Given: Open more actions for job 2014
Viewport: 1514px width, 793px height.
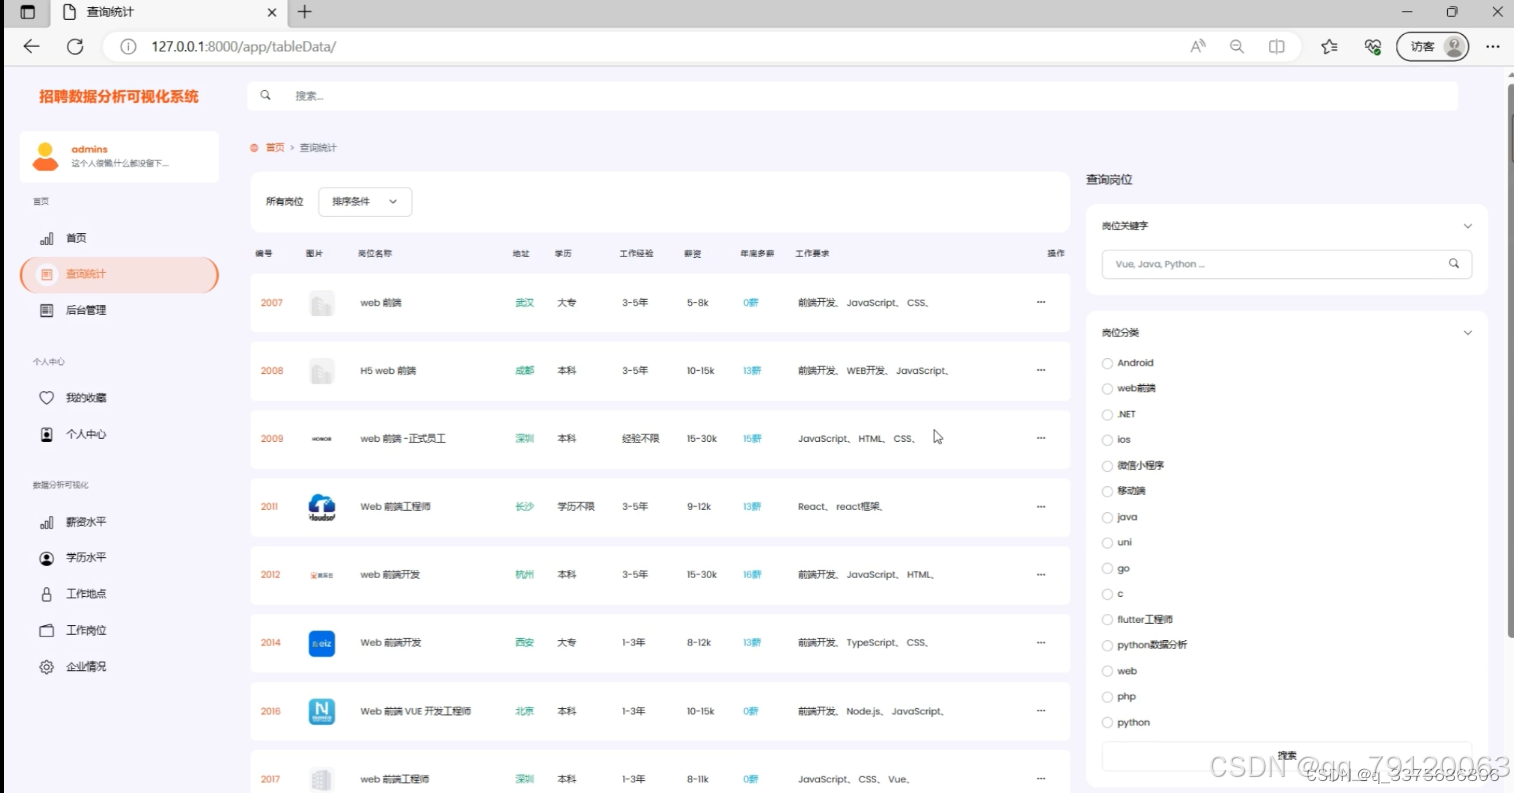Looking at the screenshot, I should pyautogui.click(x=1041, y=642).
